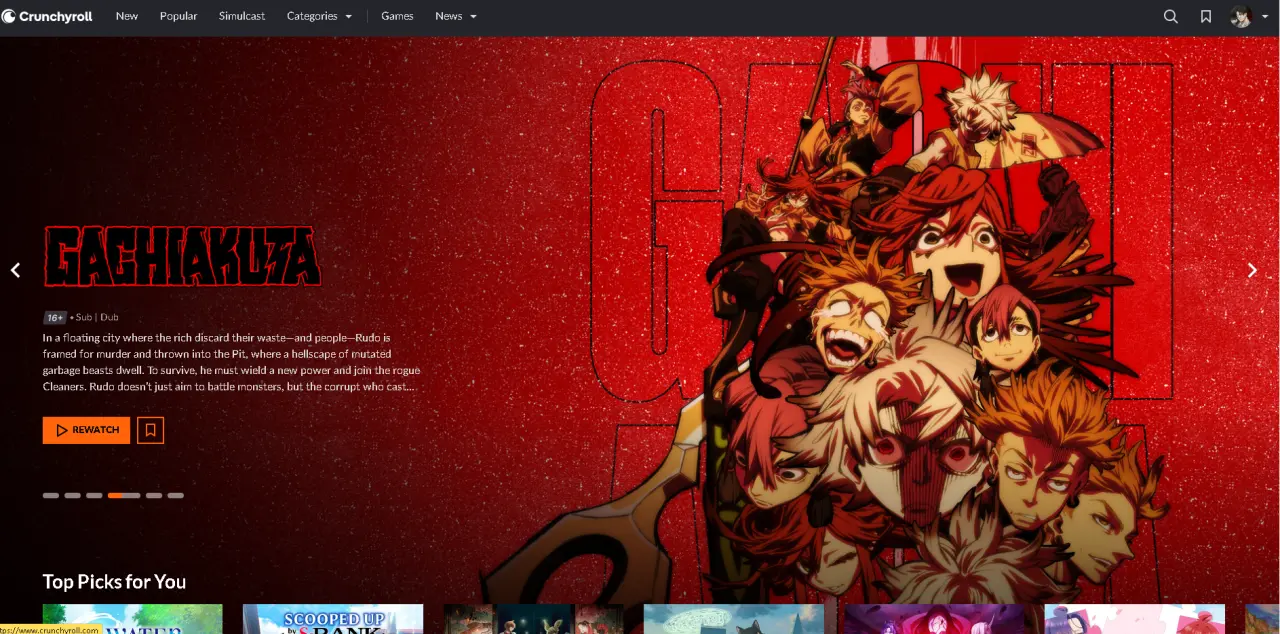
Task: Click the Top Picks for You heading
Action: pos(114,581)
